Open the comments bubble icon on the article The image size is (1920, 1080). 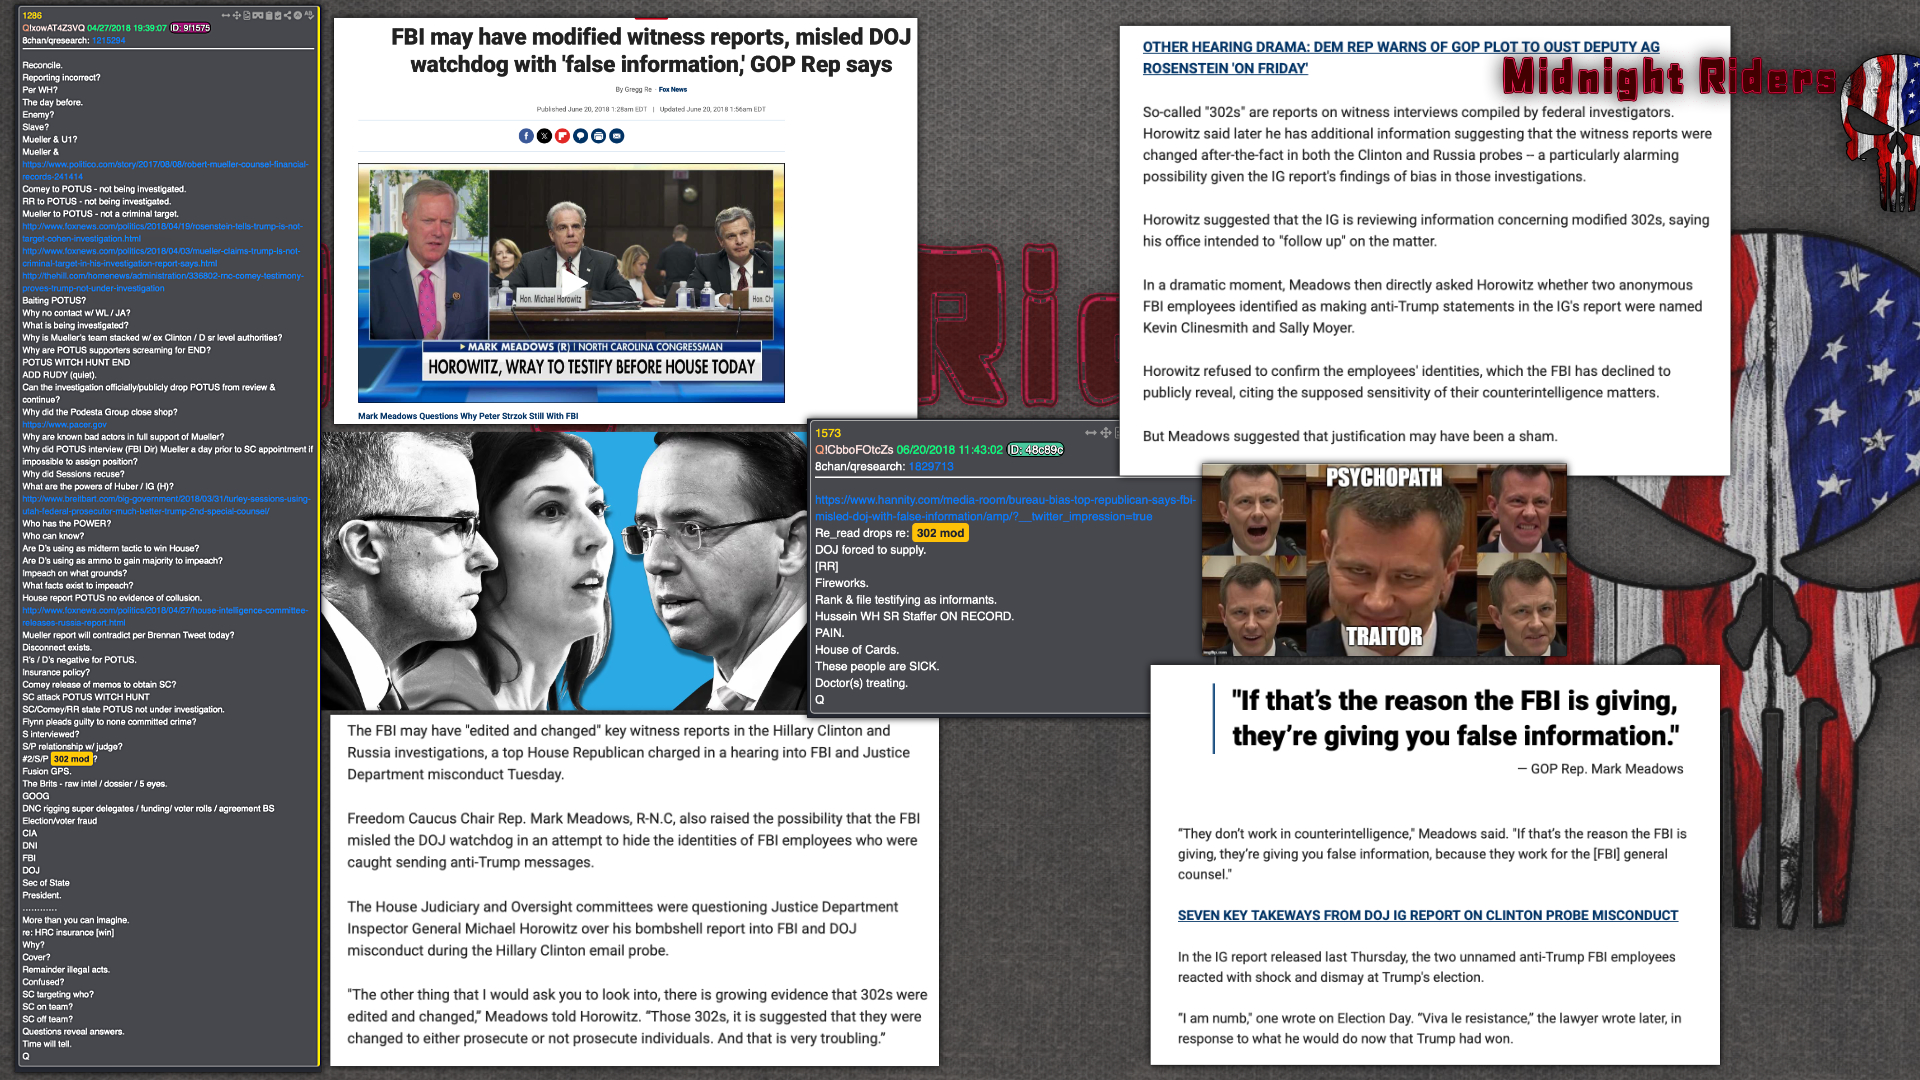pos(580,136)
